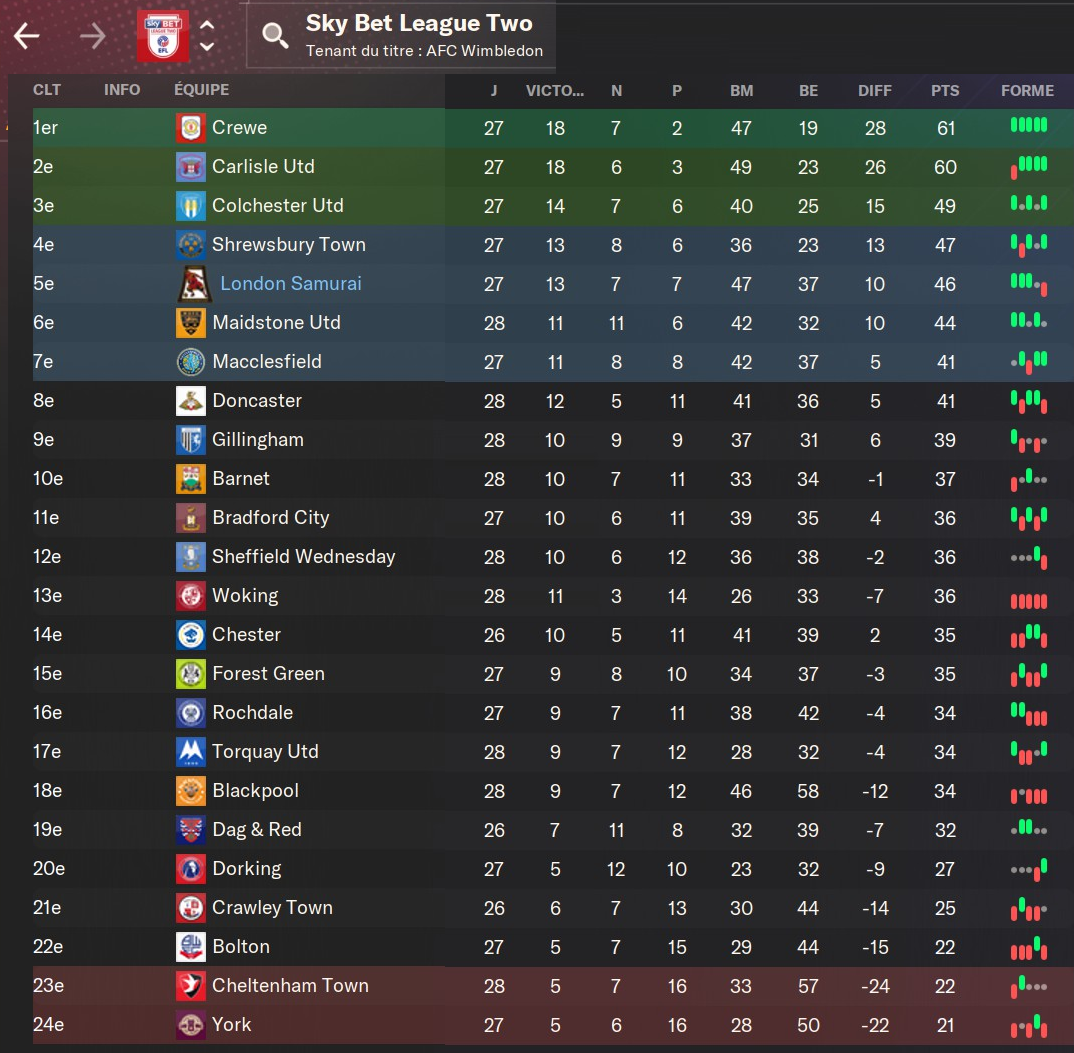Screen dimensions: 1074x1053
Task: Click the ÉQUIPE column header
Action: [201, 90]
